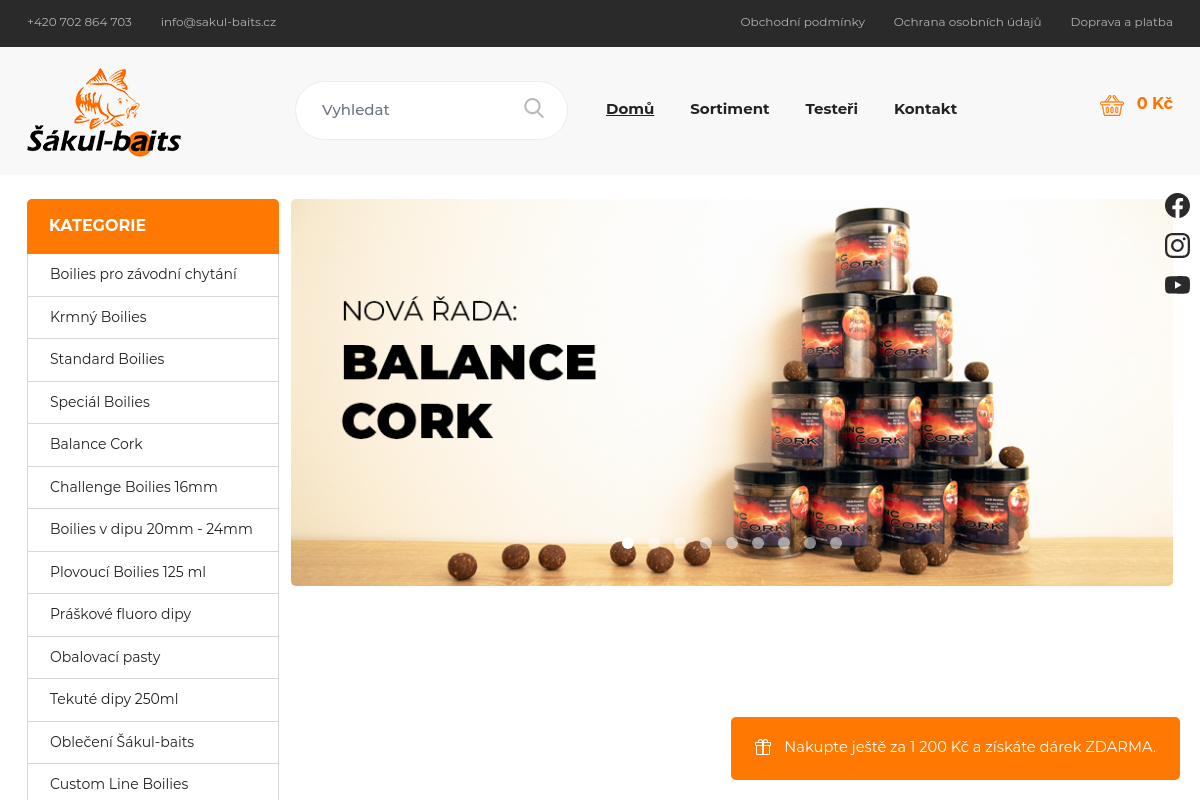The width and height of the screenshot is (1200, 800).
Task: Open the Testeři menu item
Action: click(832, 109)
